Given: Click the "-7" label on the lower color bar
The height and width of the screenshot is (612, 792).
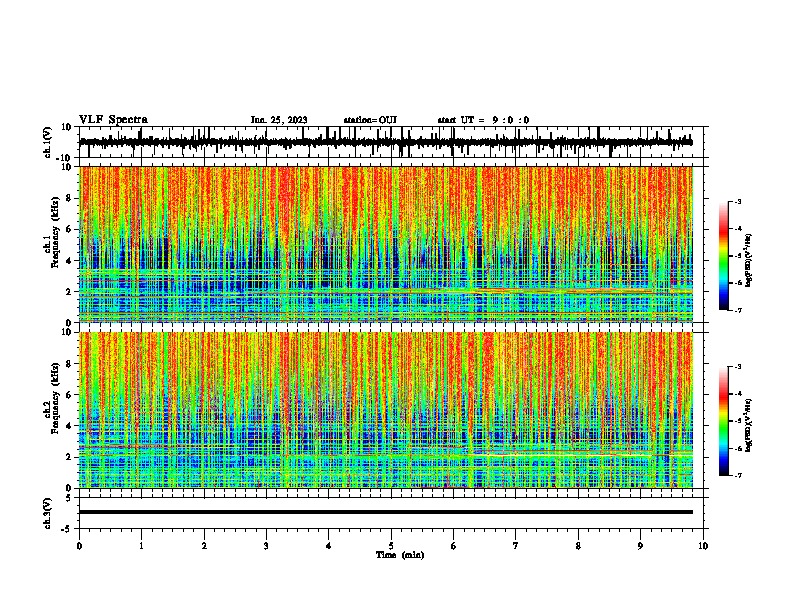Looking at the screenshot, I should click(x=737, y=475).
